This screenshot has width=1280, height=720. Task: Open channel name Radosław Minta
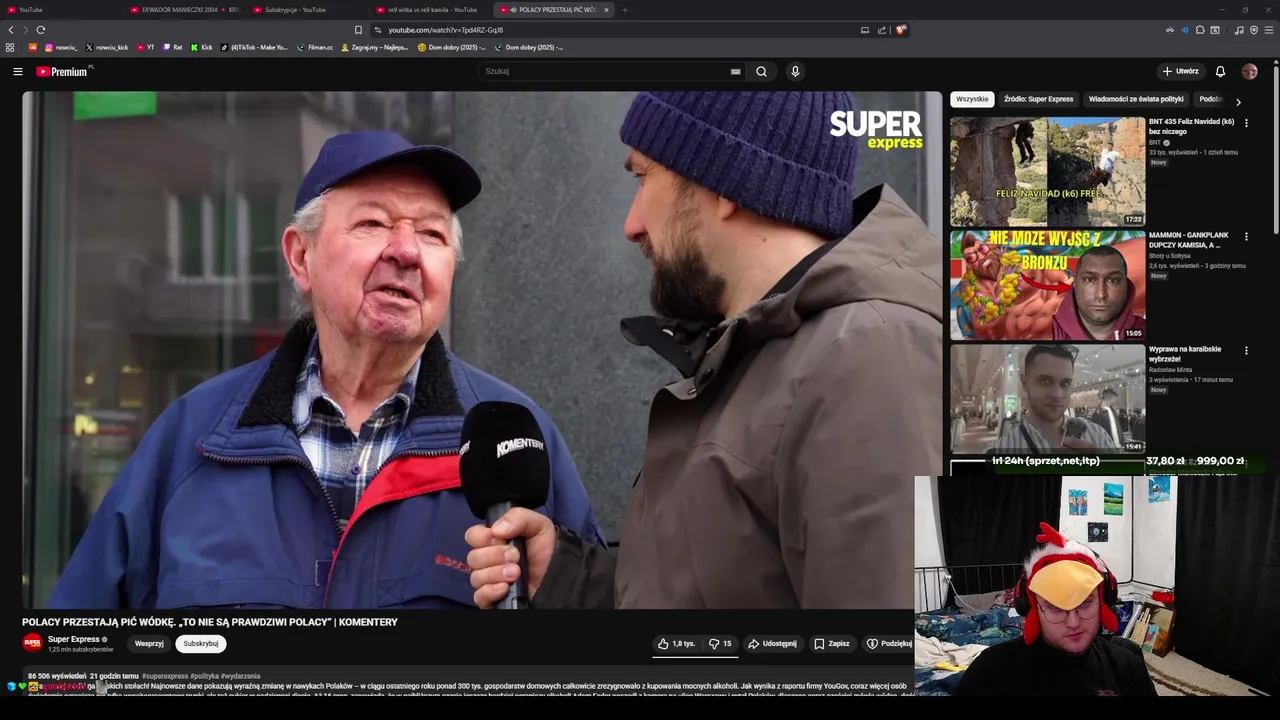click(1169, 370)
